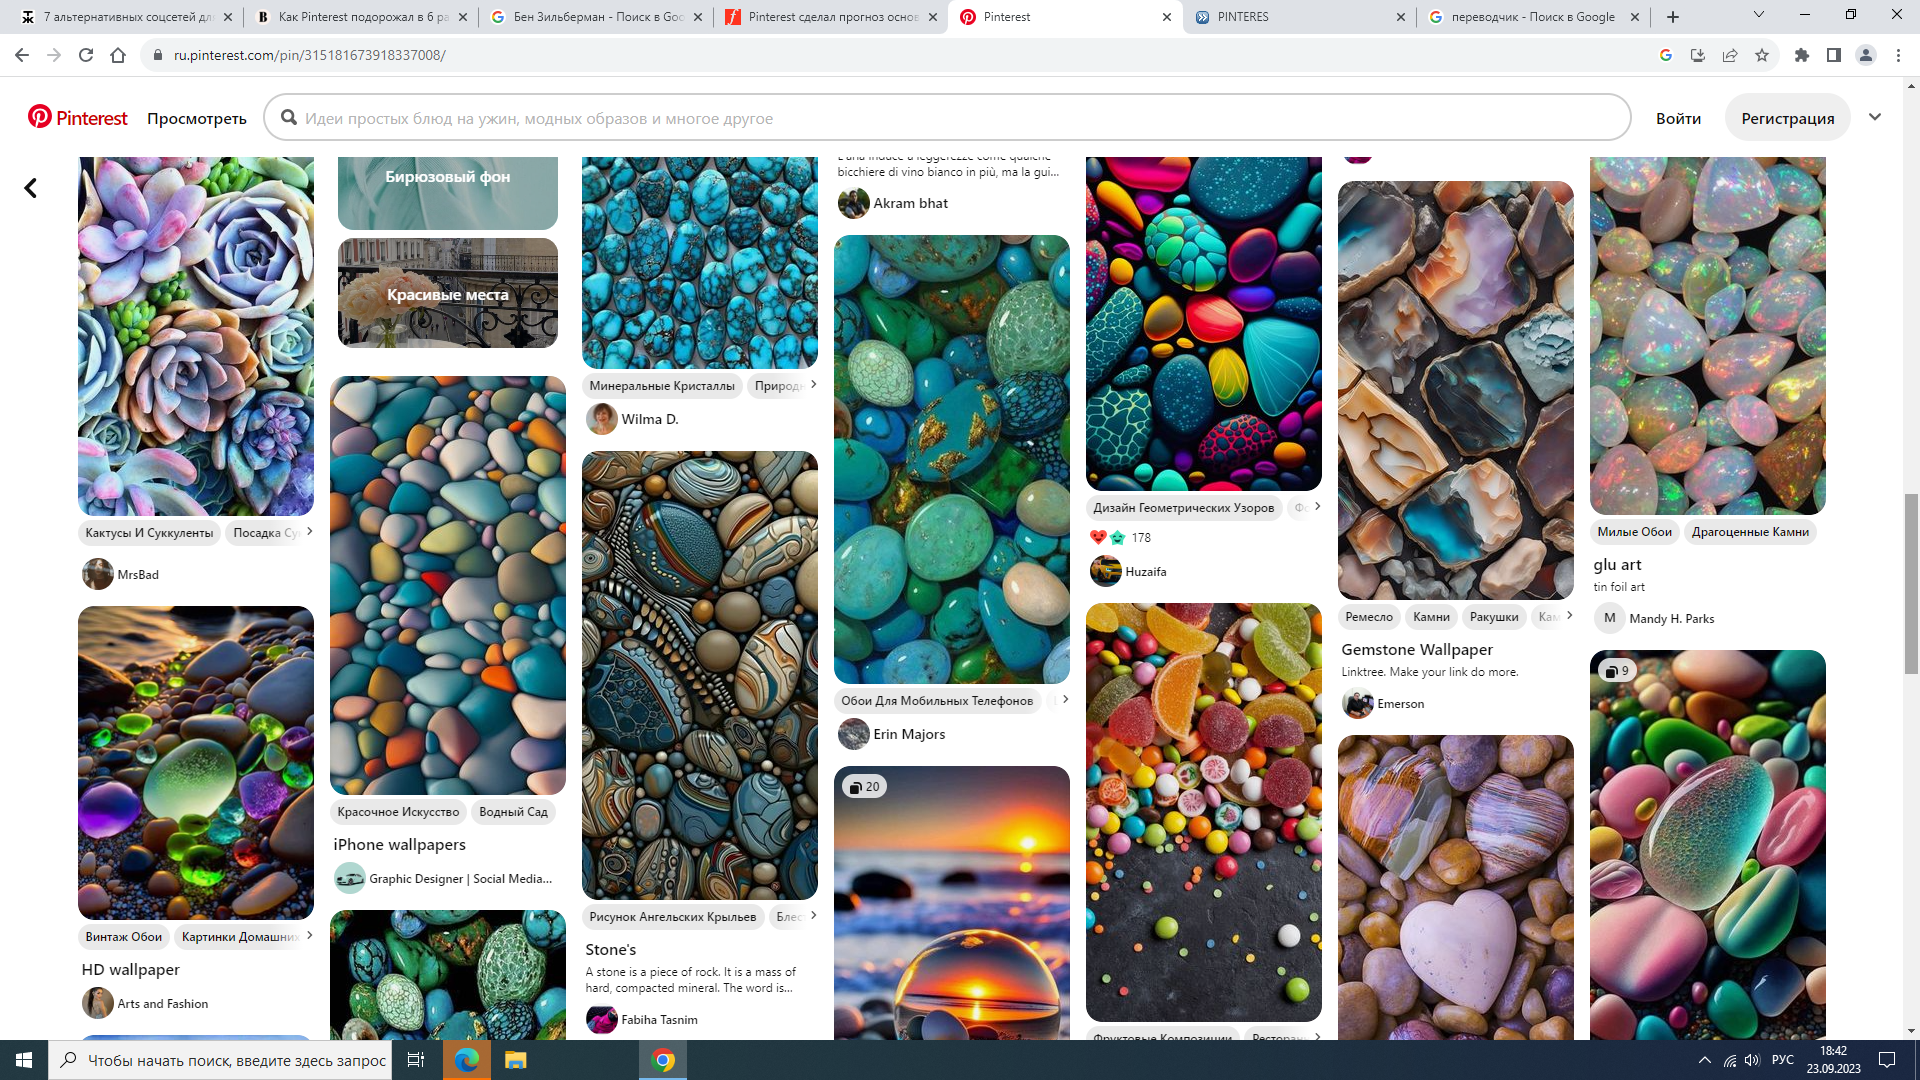The width and height of the screenshot is (1920, 1080).
Task: Open Akram bhat profile avatar
Action: point(854,203)
